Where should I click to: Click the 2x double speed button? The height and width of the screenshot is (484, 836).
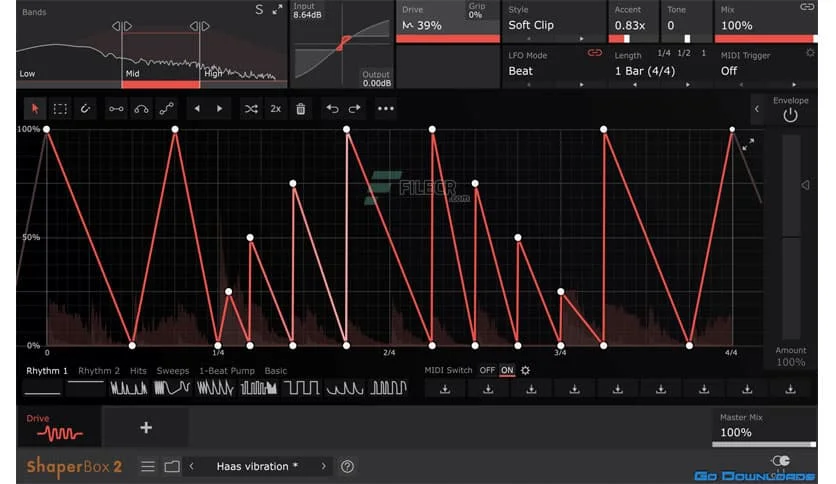pyautogui.click(x=275, y=108)
